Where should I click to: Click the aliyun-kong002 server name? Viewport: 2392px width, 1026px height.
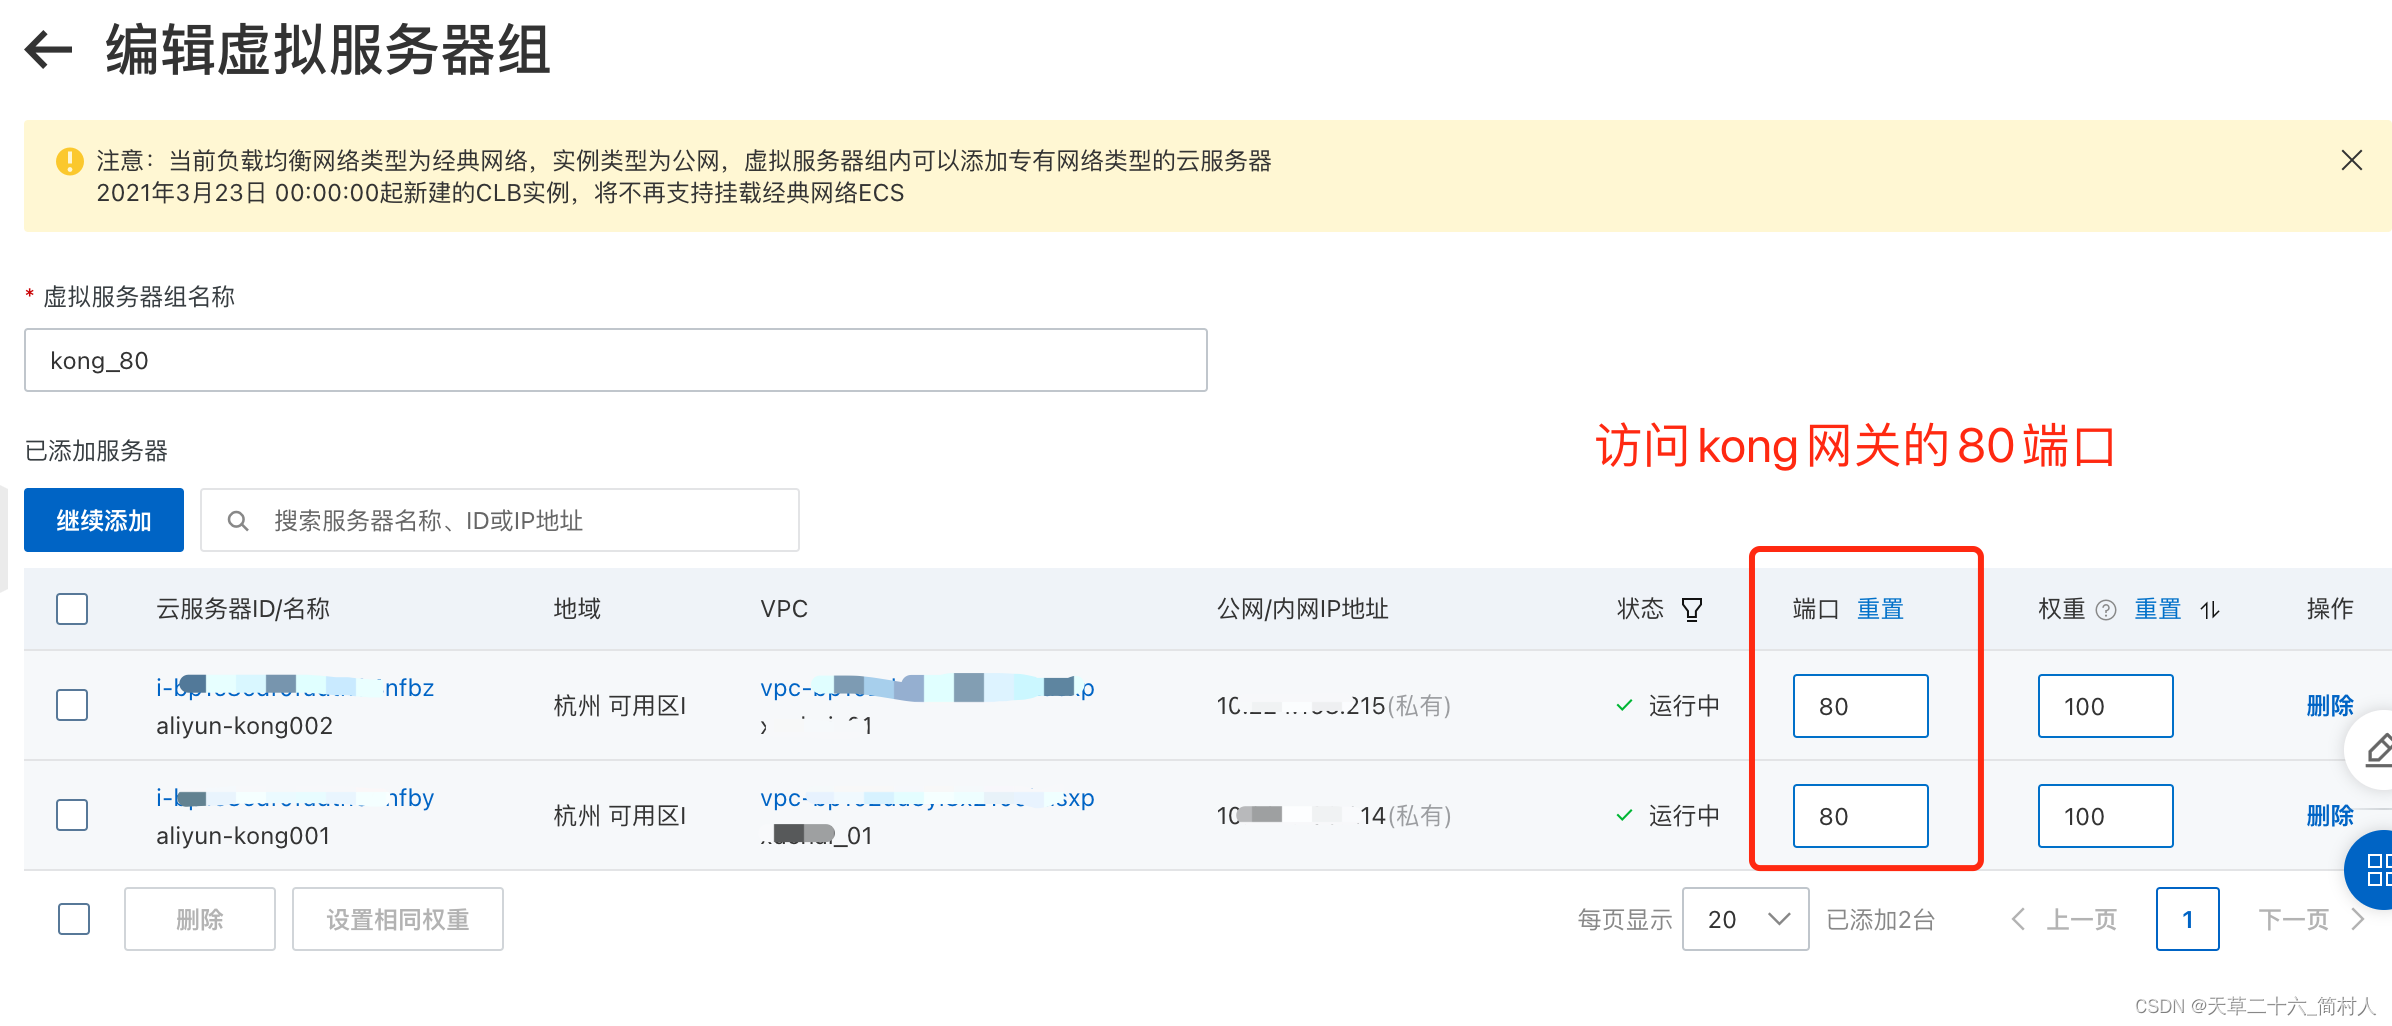(245, 726)
